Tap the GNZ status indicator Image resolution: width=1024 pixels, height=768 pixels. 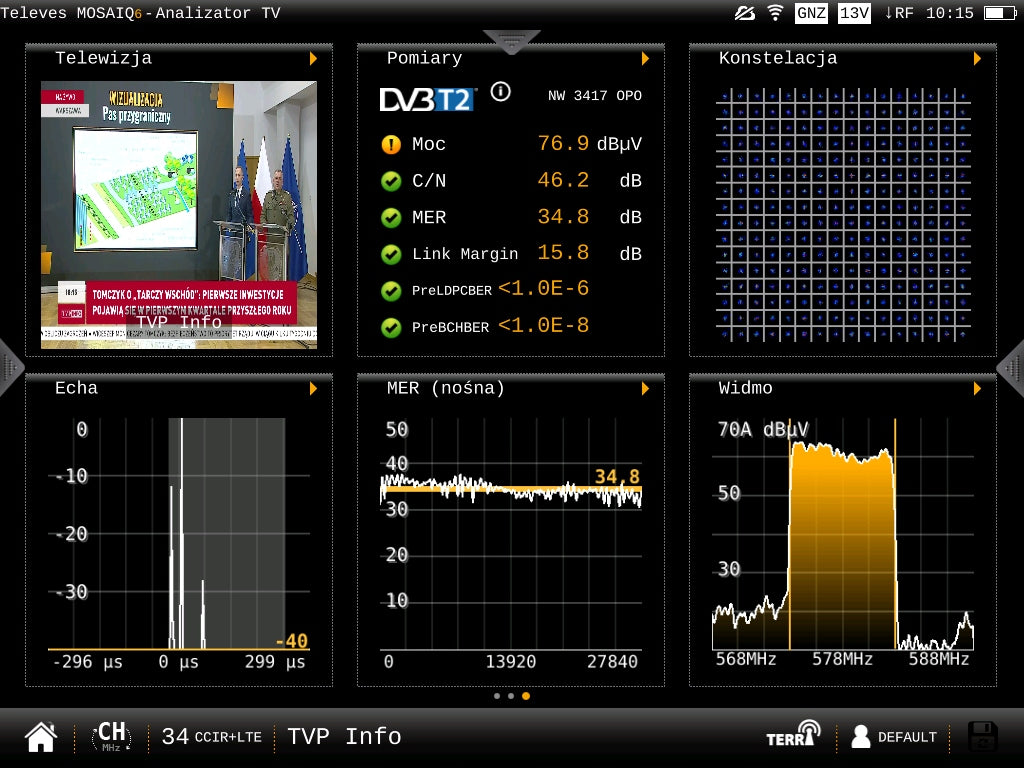click(811, 13)
